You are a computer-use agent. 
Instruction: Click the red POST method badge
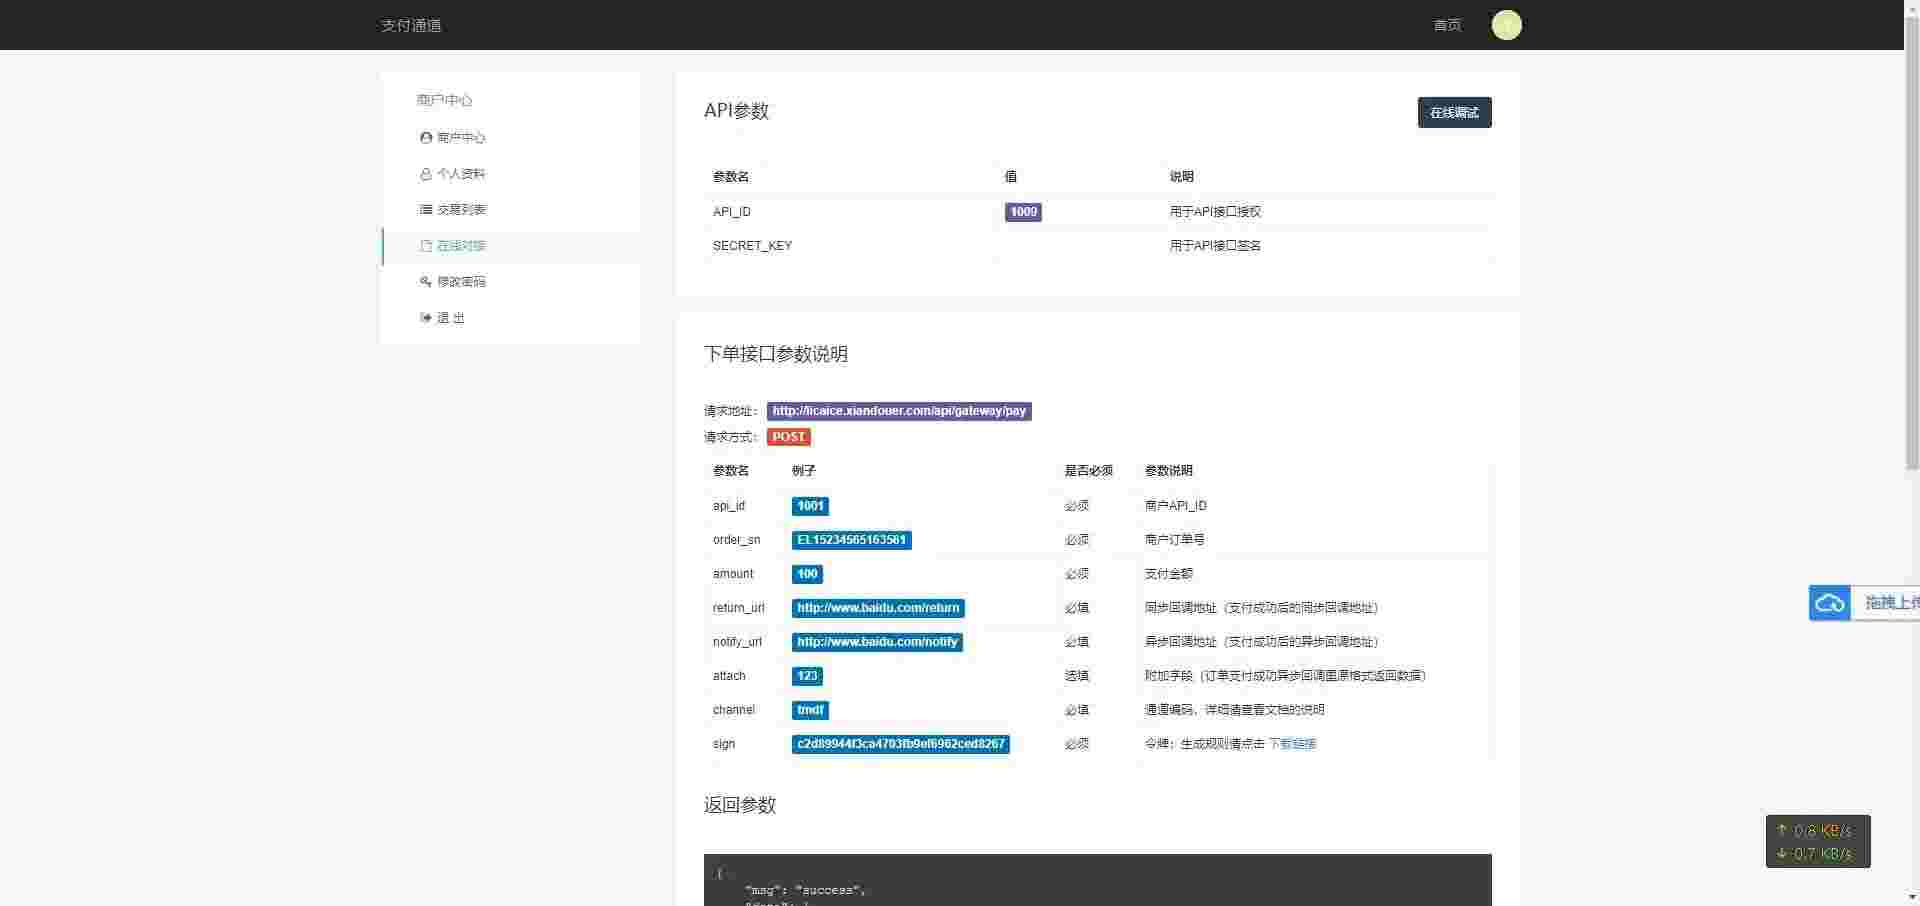click(x=788, y=437)
